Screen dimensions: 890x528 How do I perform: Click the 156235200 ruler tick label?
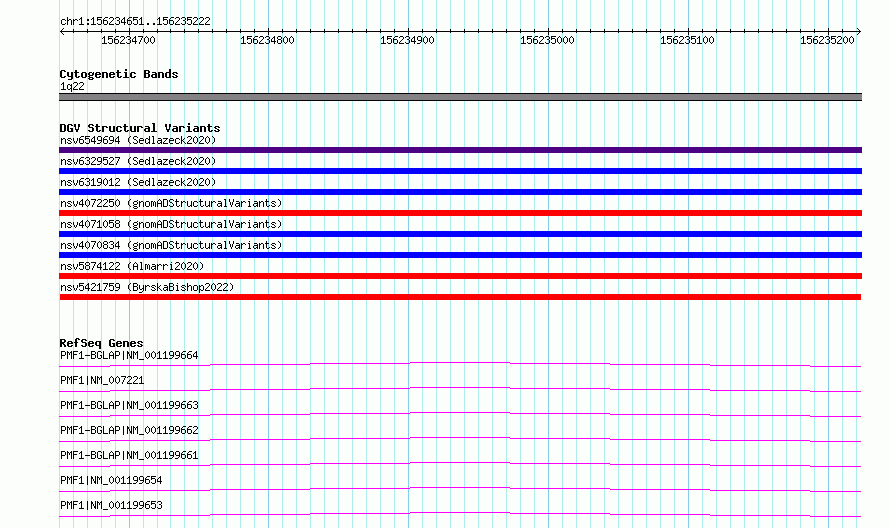827,40
